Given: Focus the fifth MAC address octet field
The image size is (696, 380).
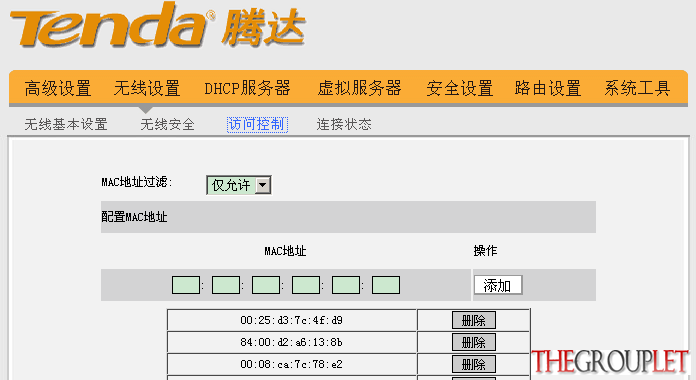Looking at the screenshot, I should tap(346, 285).
